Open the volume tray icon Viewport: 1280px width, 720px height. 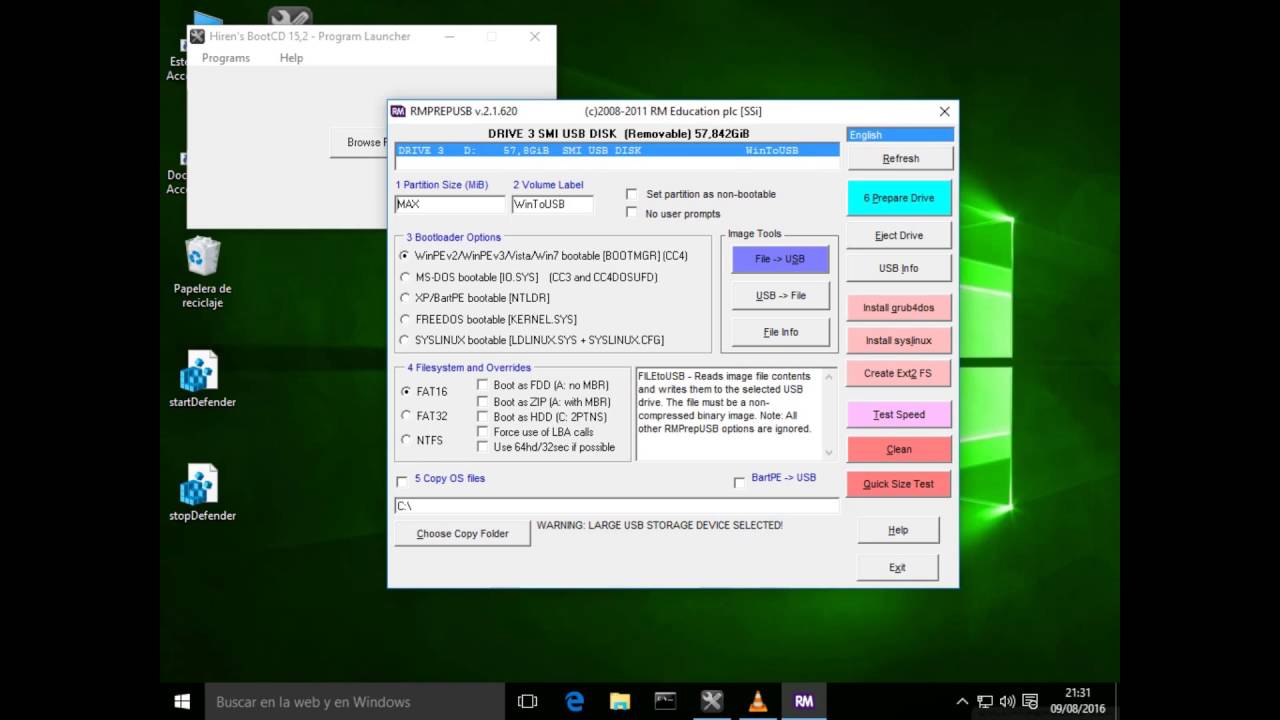tap(1007, 702)
